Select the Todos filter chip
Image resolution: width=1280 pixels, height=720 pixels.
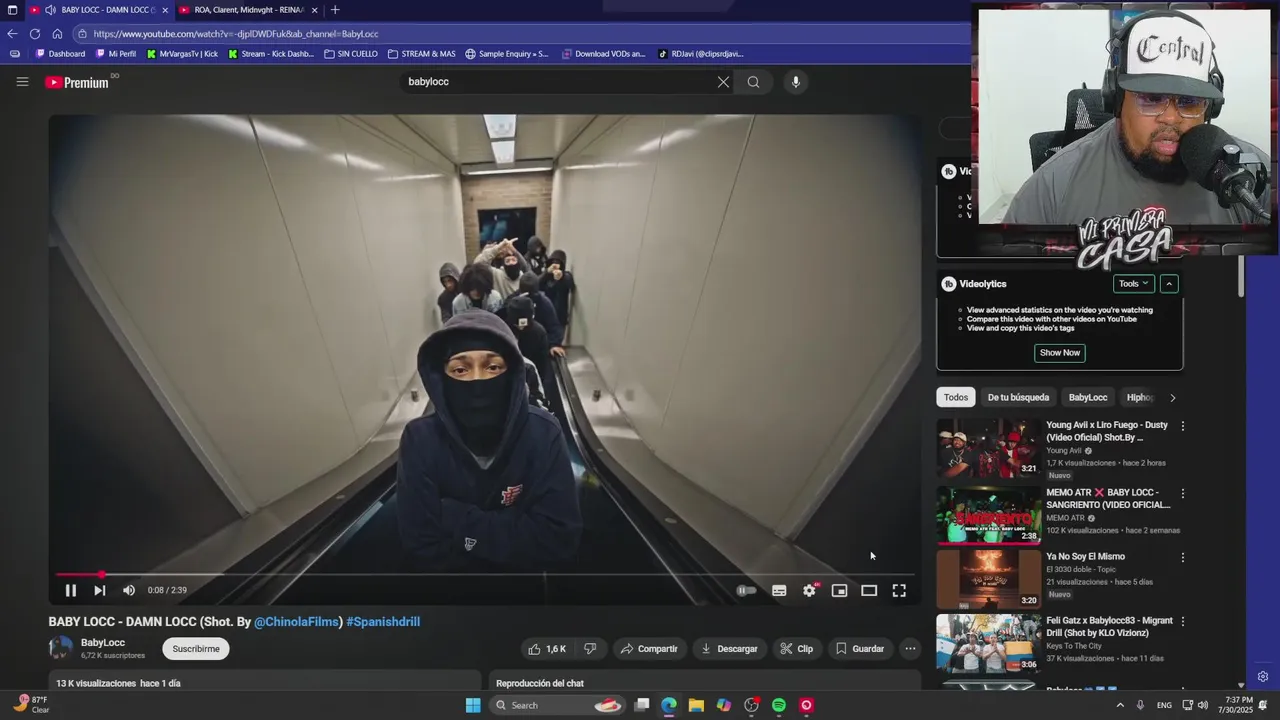(x=956, y=397)
